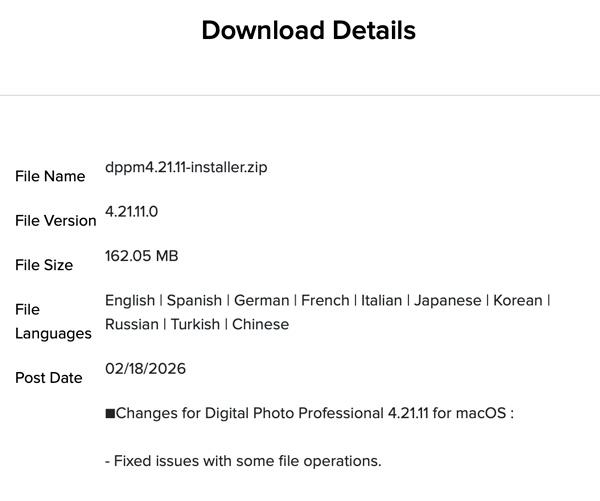Click Chinese in the languages list
The height and width of the screenshot is (501, 600).
point(260,324)
